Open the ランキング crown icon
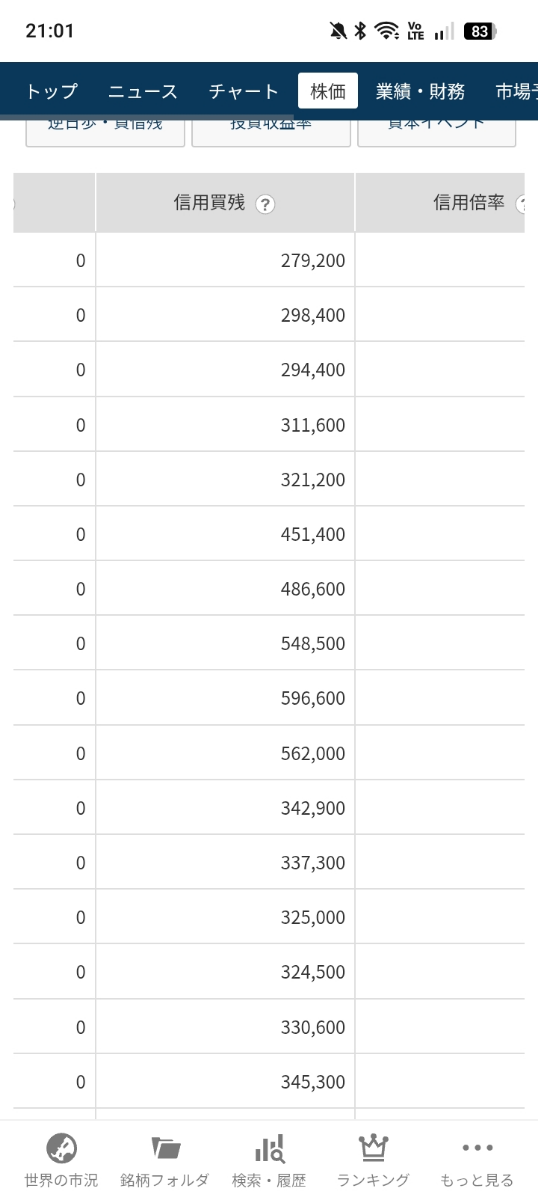The width and height of the screenshot is (538, 1200). 373,1147
